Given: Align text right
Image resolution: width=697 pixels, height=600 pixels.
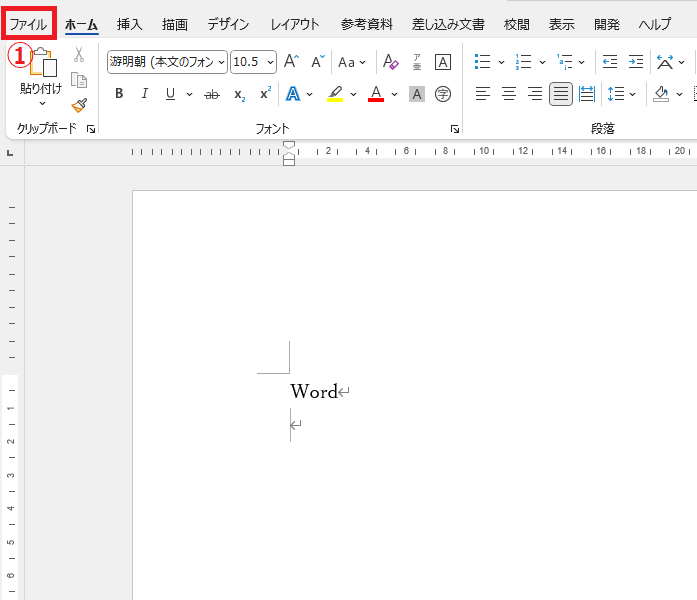Looking at the screenshot, I should pos(535,94).
